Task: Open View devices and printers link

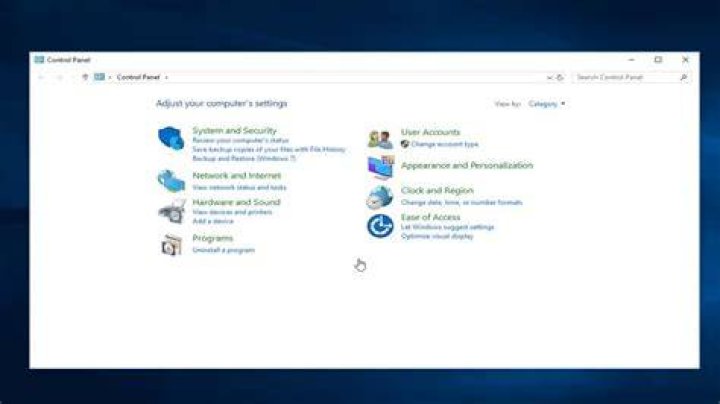Action: click(232, 212)
